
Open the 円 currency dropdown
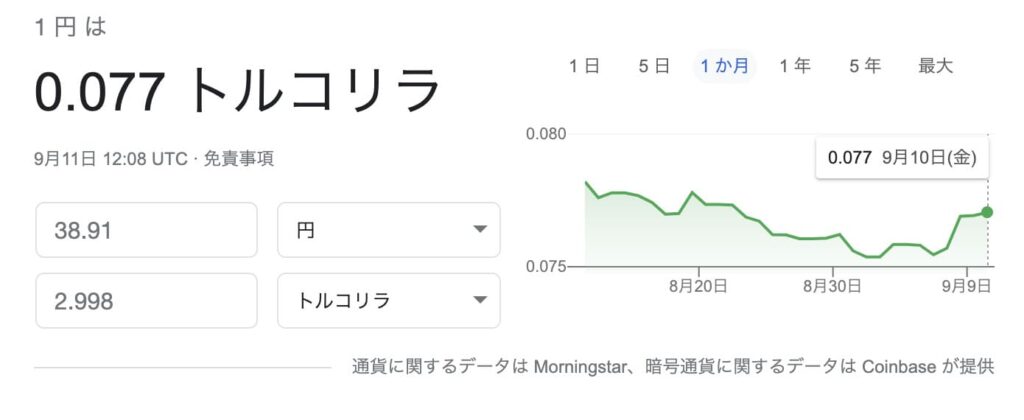pos(389,230)
